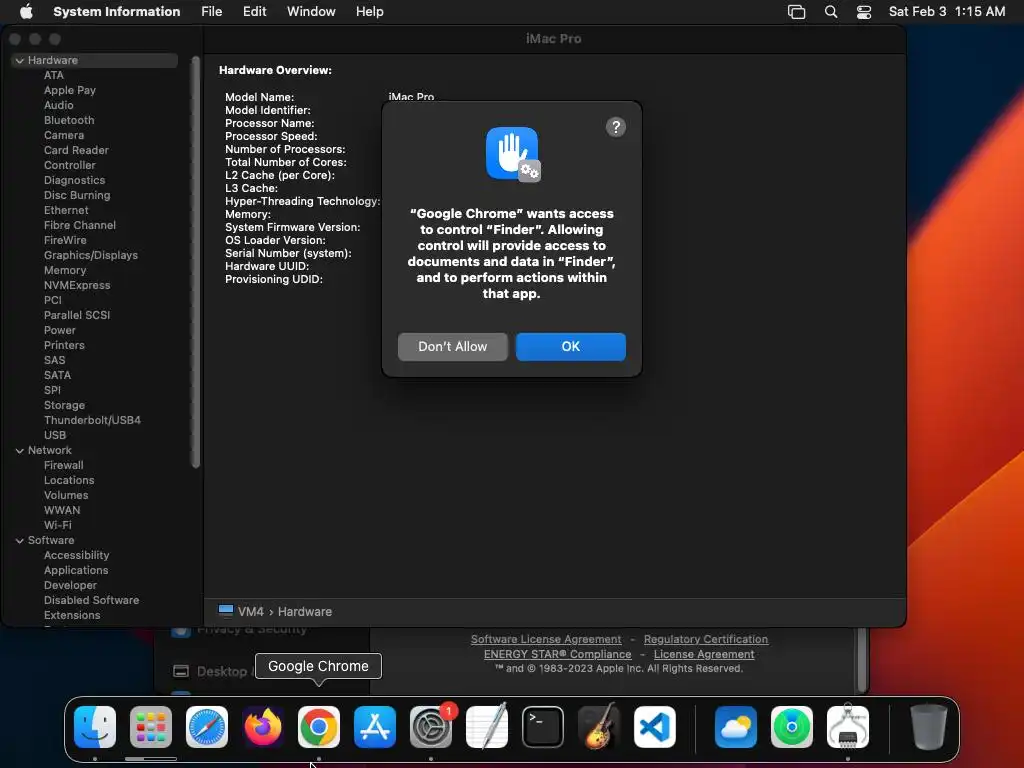
Task: Click the help question mark in dialog
Action: pyautogui.click(x=616, y=127)
